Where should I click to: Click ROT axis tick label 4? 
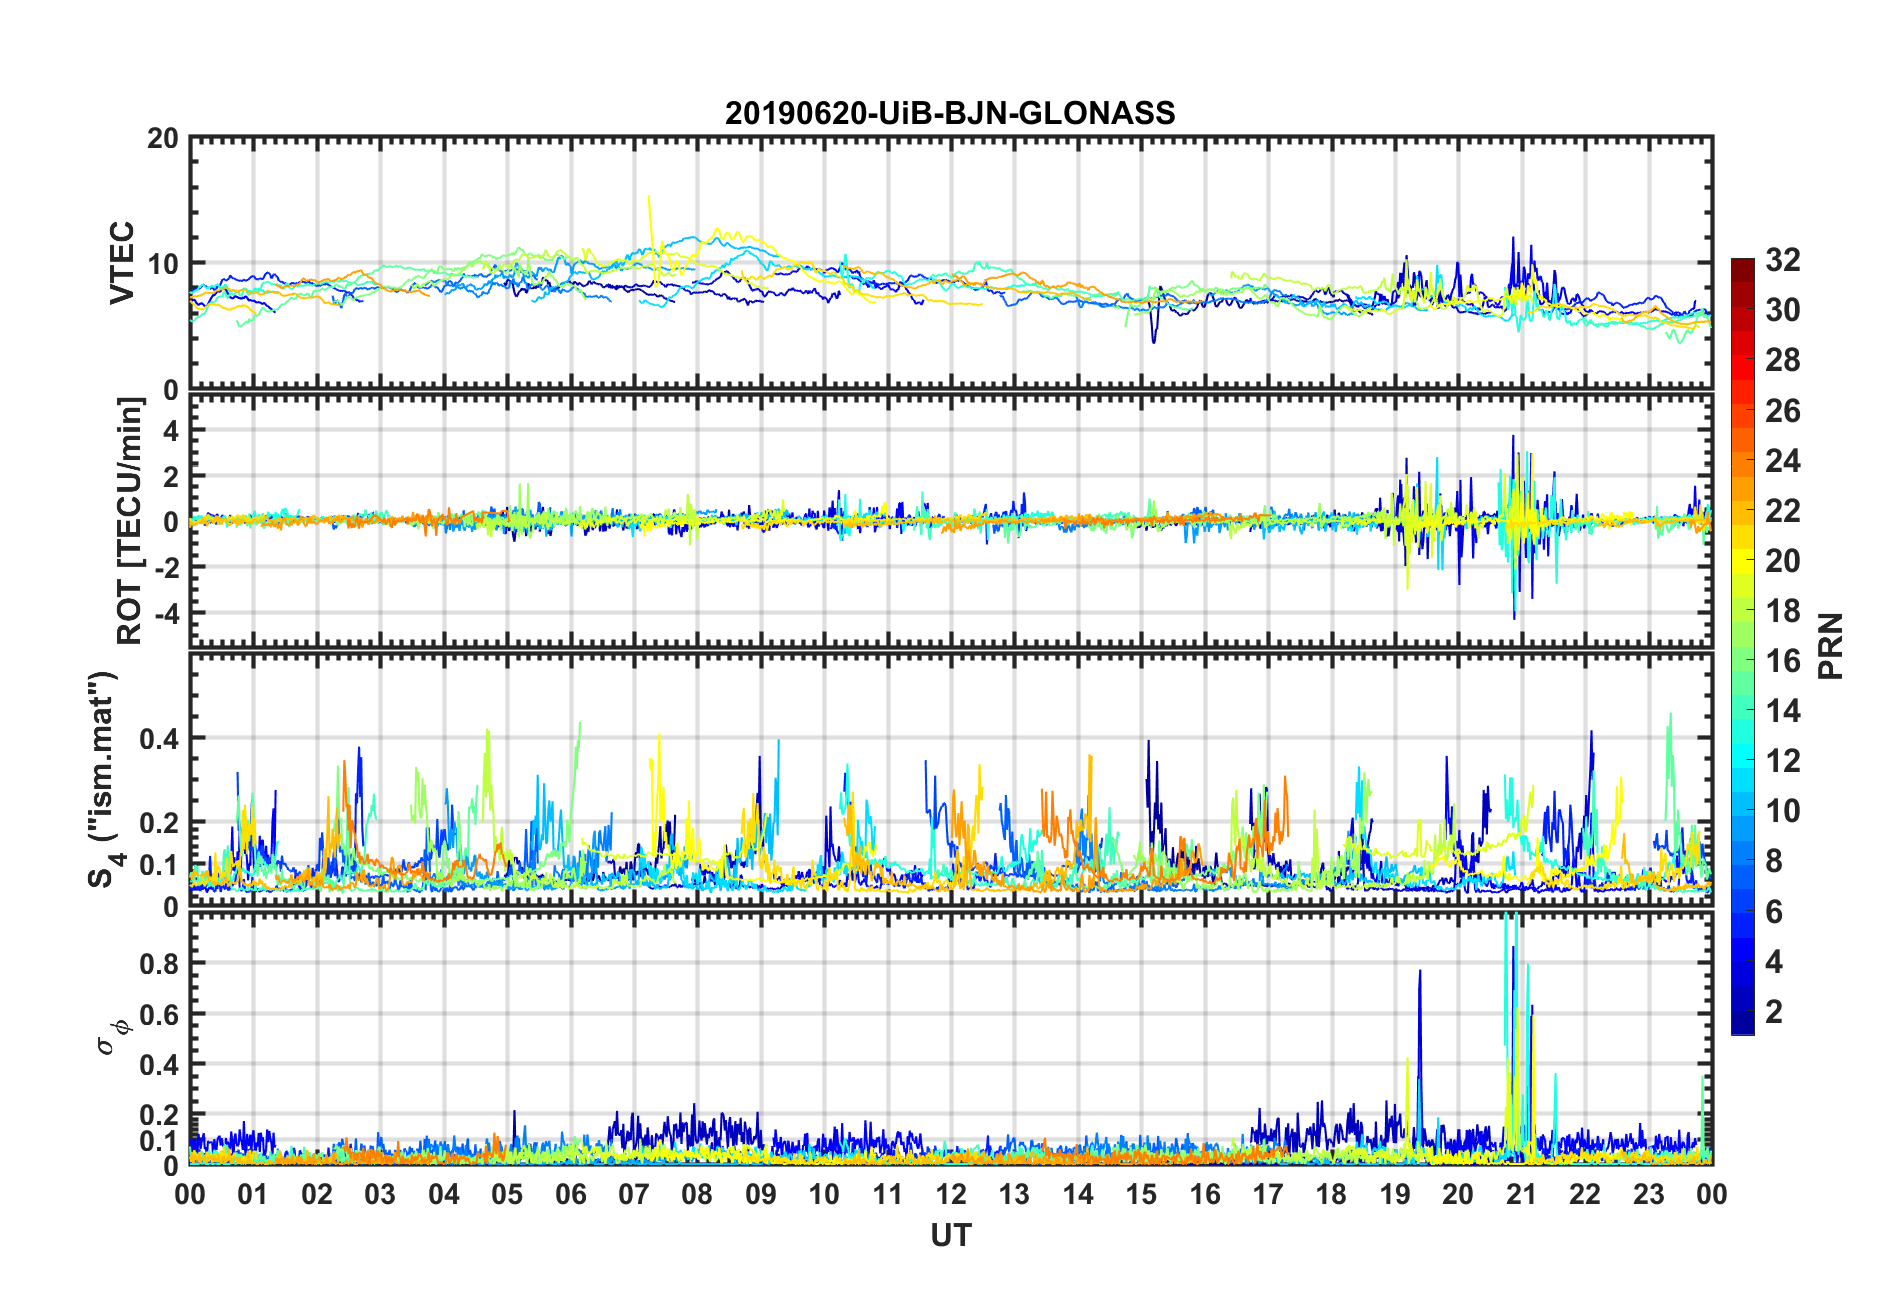click(171, 431)
